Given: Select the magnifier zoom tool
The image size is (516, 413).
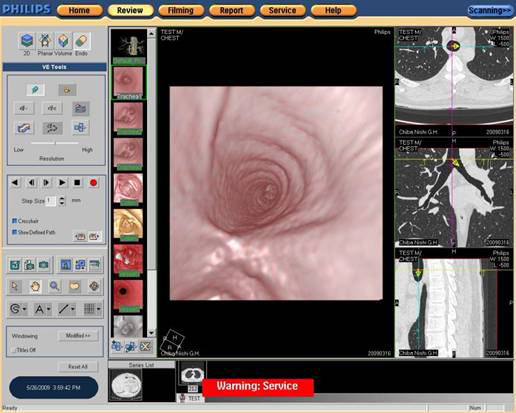Looking at the screenshot, I should tap(55, 286).
